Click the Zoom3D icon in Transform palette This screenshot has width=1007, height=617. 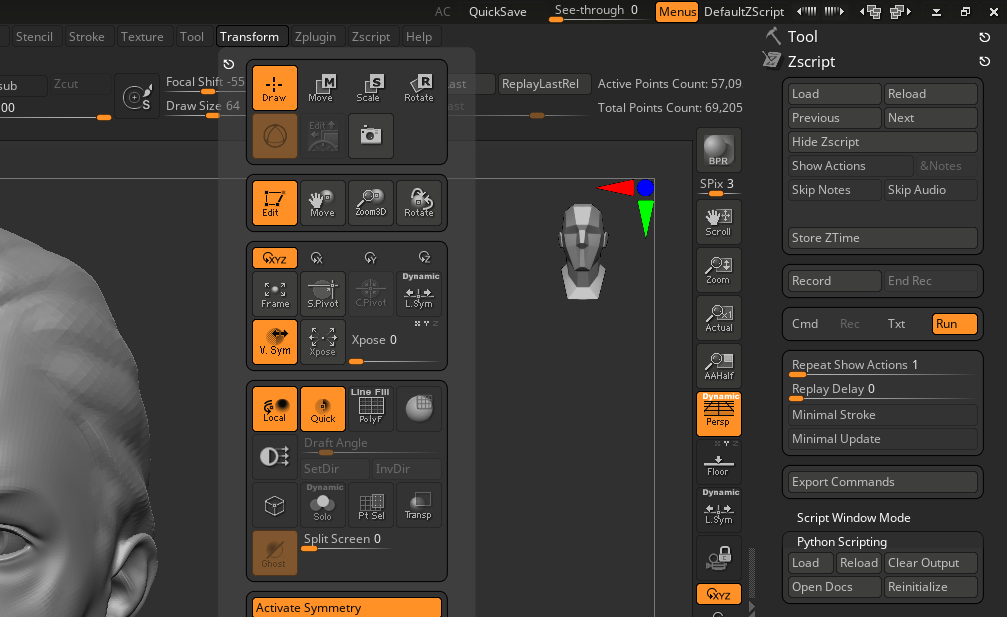tap(371, 203)
